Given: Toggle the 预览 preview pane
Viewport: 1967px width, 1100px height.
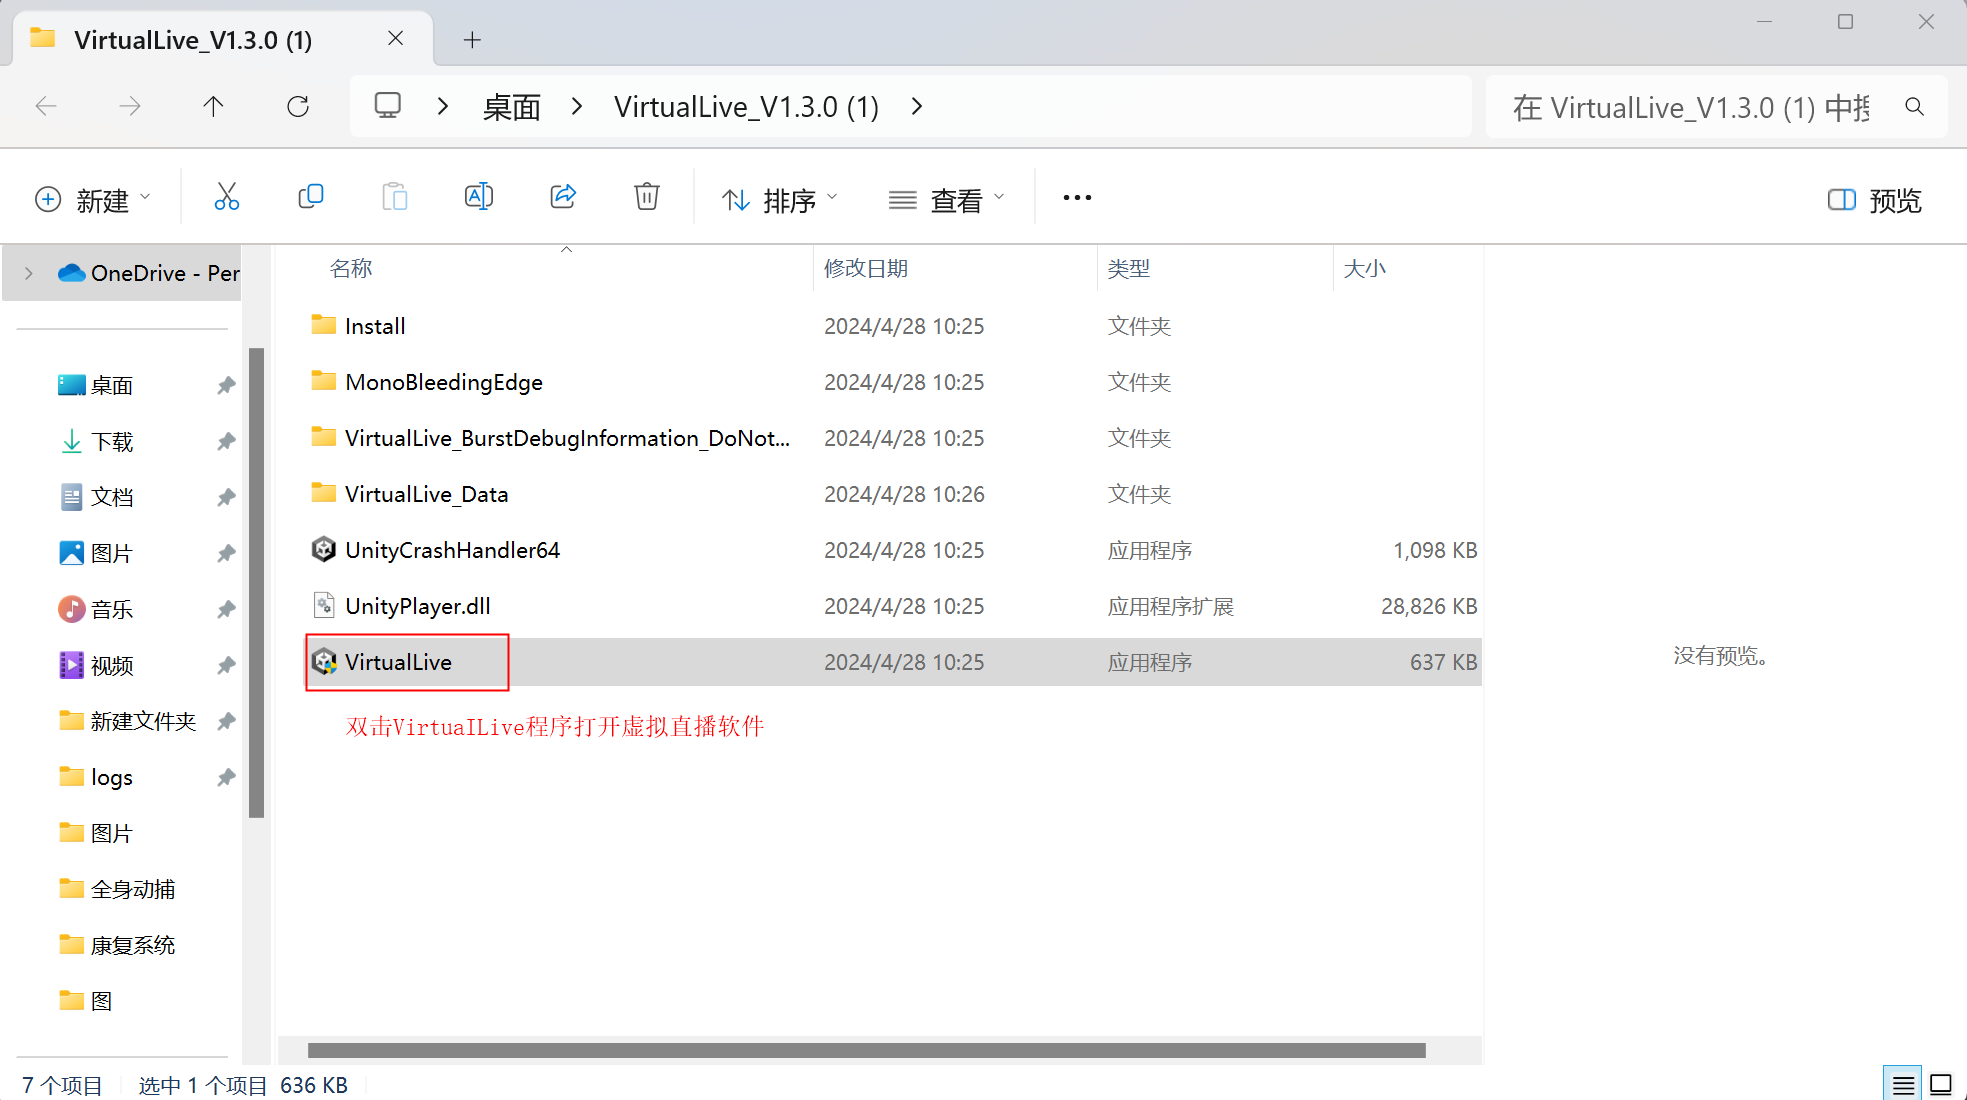Looking at the screenshot, I should (x=1874, y=200).
